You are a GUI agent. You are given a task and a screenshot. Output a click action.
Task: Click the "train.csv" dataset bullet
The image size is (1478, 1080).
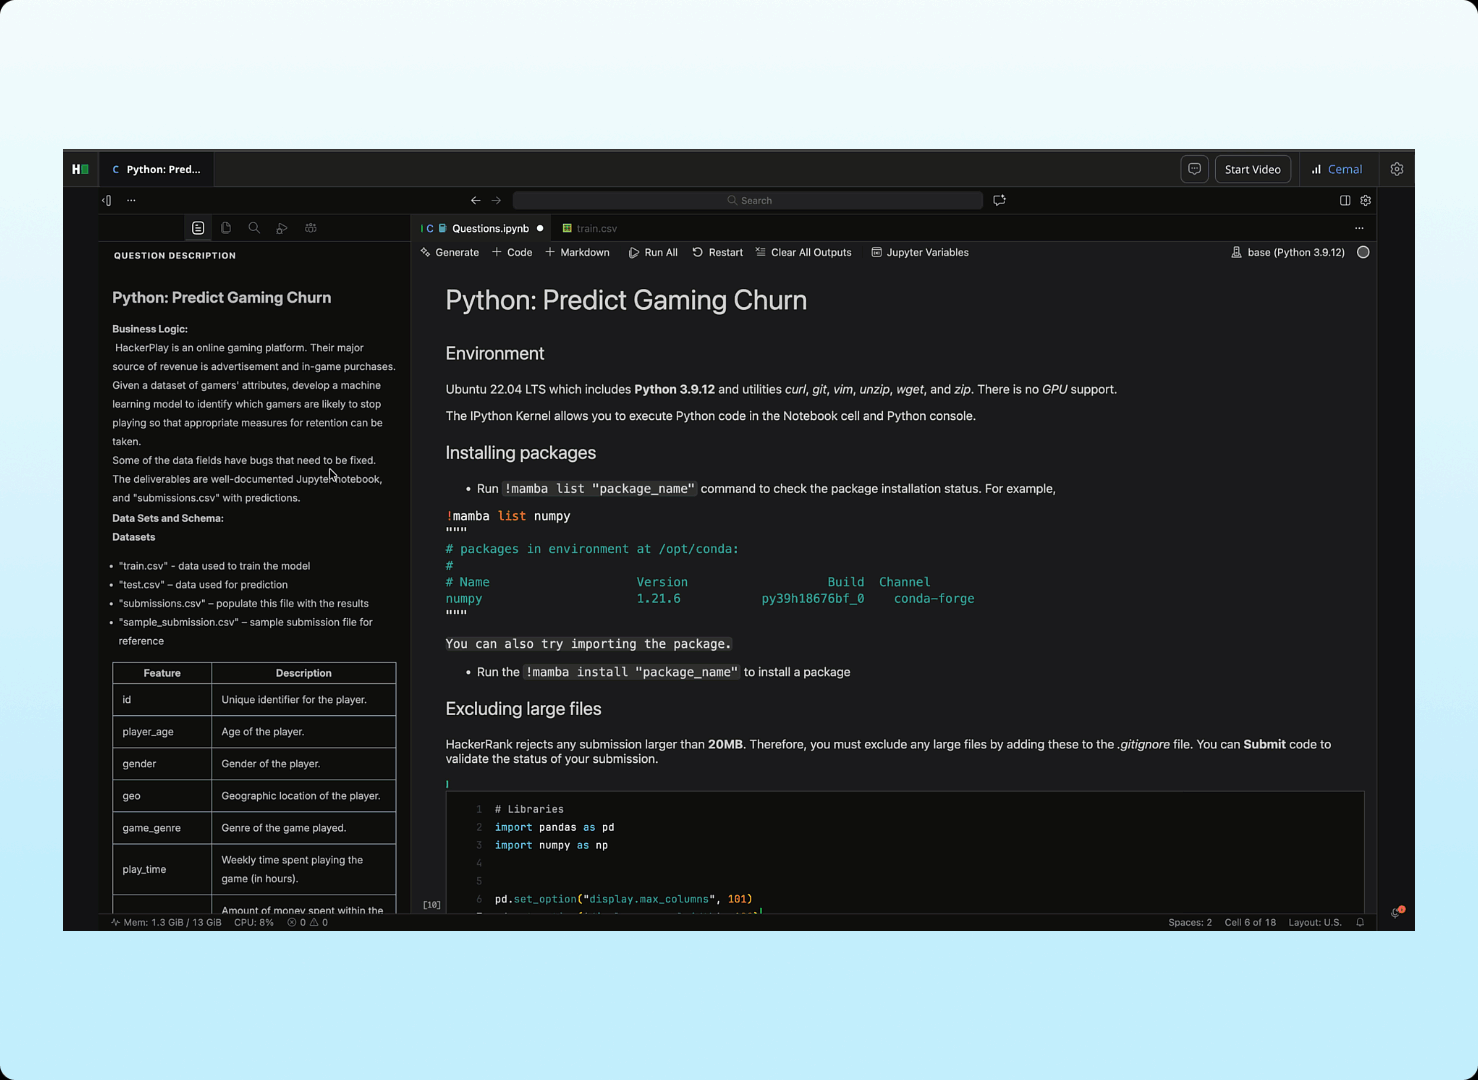click(214, 566)
